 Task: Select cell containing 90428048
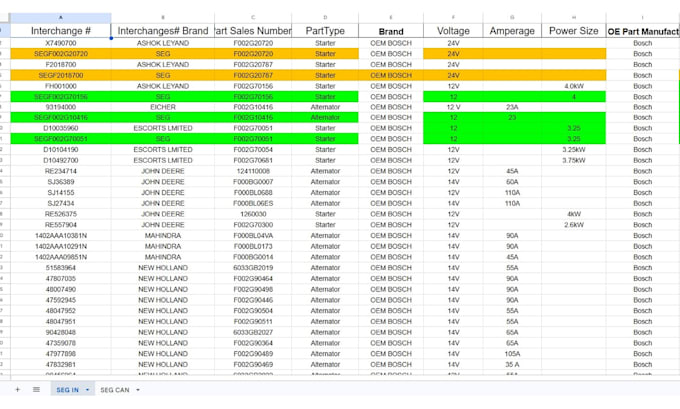click(61, 332)
